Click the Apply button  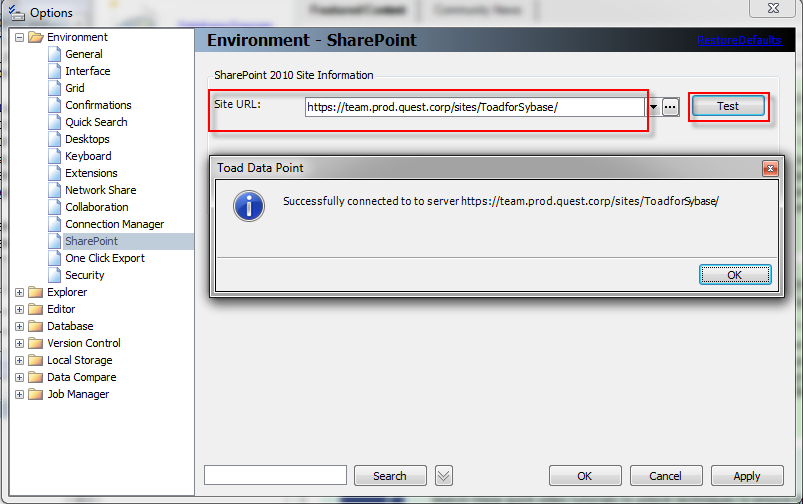coord(747,476)
